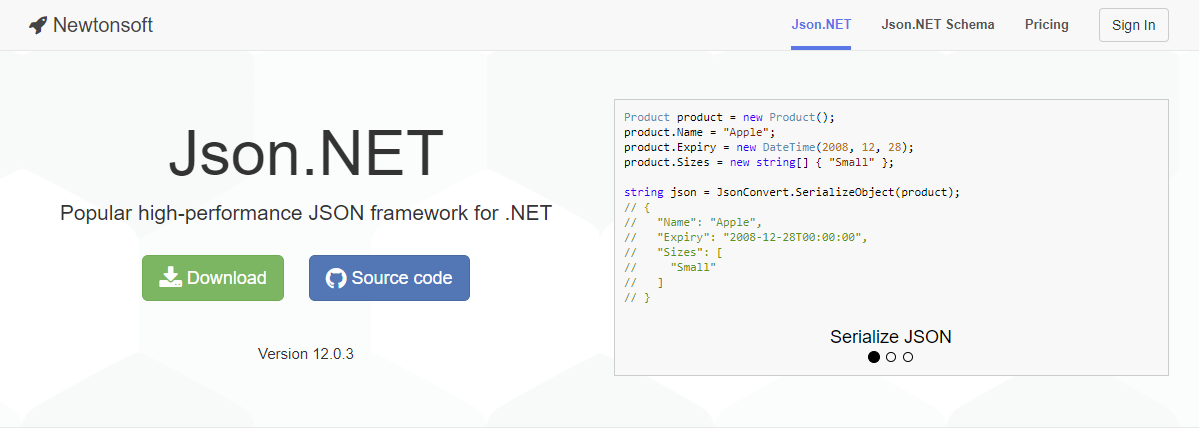
Task: Click the download tray icon
Action: 170,278
